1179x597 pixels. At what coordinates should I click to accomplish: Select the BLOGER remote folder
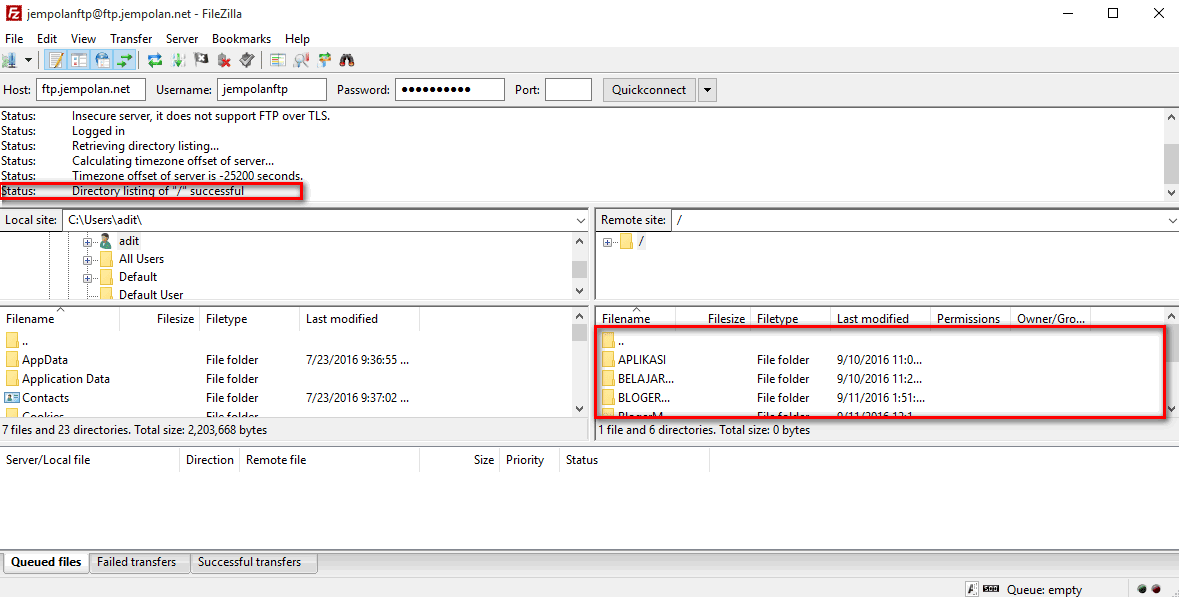[644, 398]
